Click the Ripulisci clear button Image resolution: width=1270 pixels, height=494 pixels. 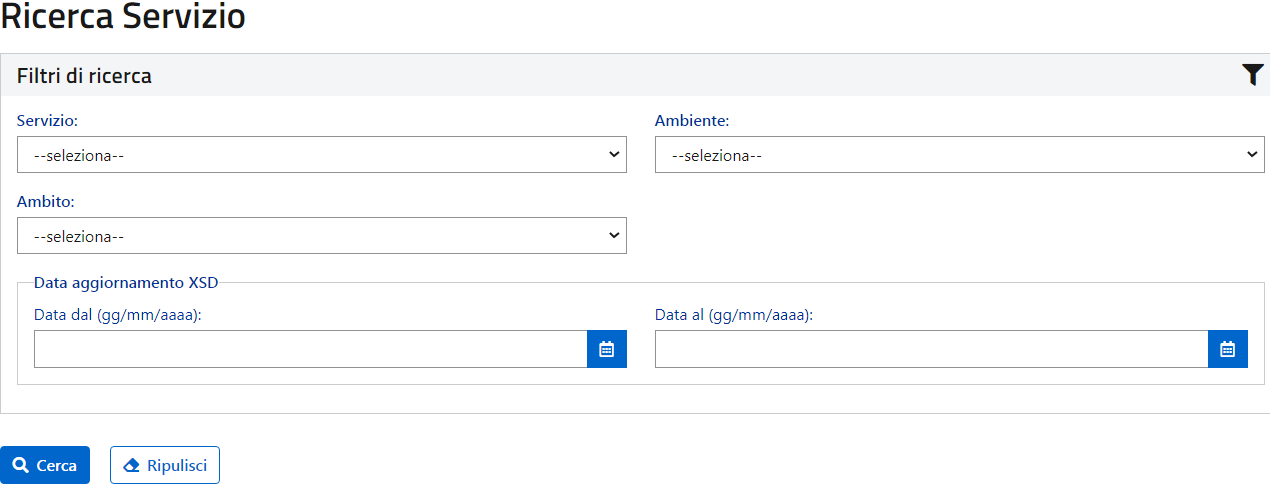(x=165, y=465)
